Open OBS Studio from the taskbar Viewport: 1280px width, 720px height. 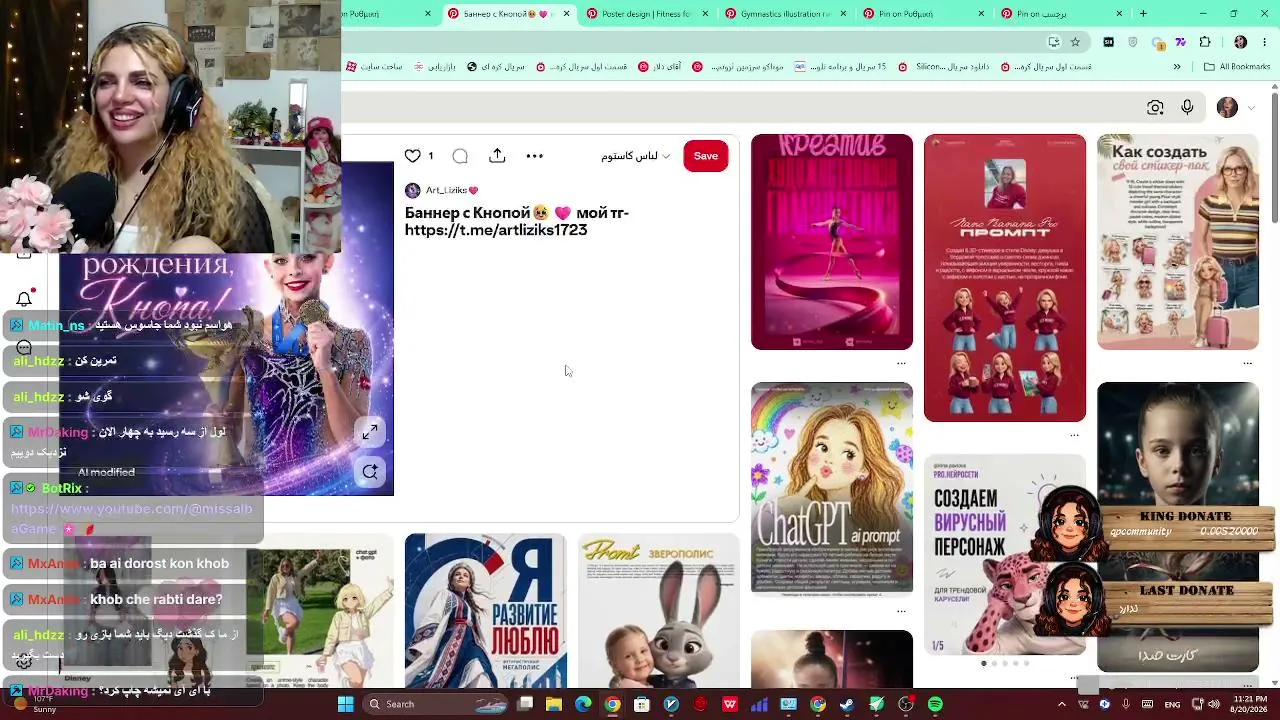click(x=906, y=704)
